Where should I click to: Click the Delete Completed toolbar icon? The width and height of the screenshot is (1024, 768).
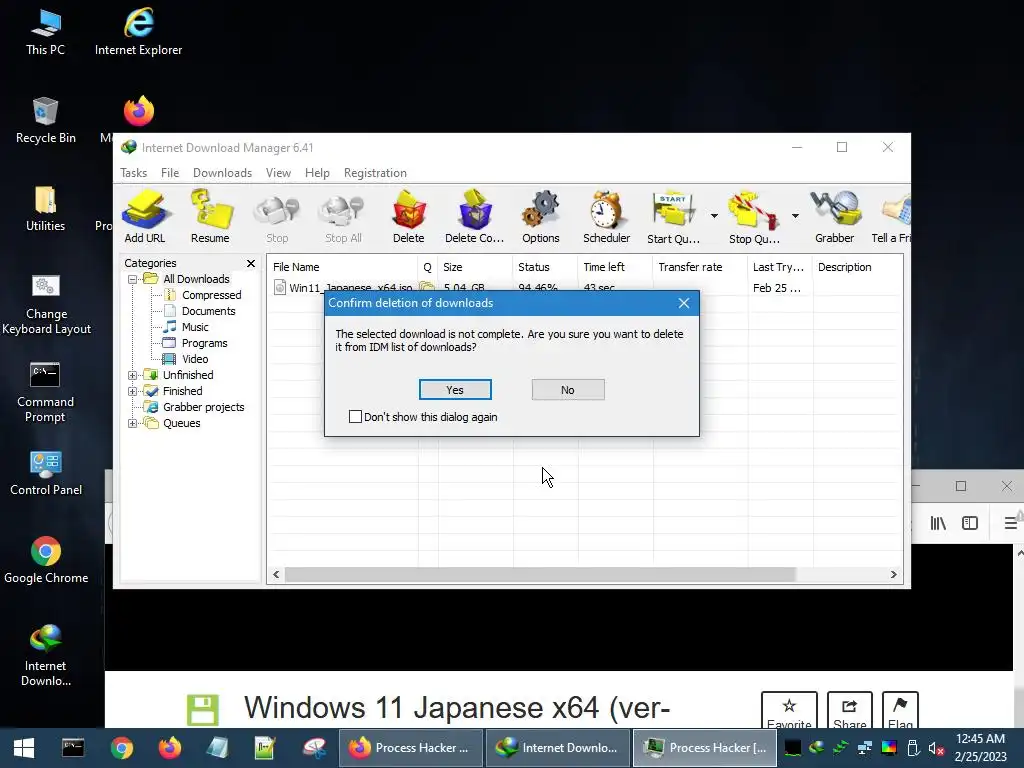(x=475, y=217)
